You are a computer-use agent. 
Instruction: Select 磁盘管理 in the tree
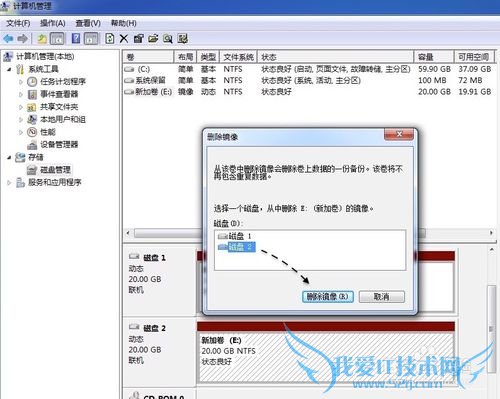pyautogui.click(x=55, y=170)
